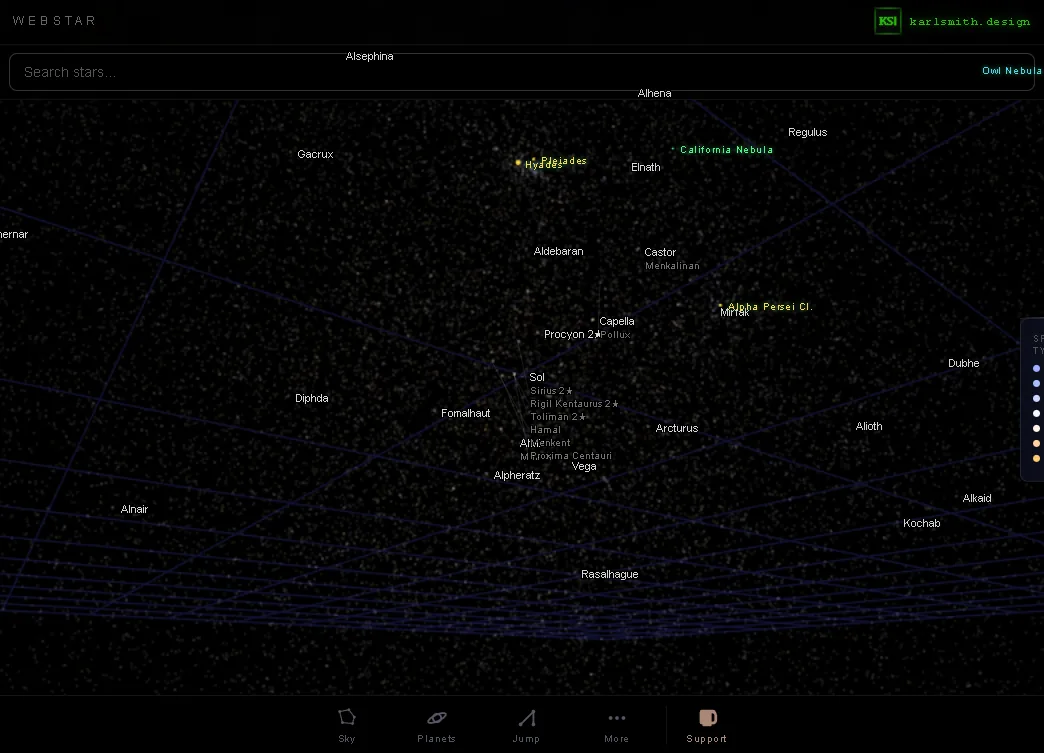The height and width of the screenshot is (753, 1044).
Task: Select the star Hamal
Action: [545, 429]
